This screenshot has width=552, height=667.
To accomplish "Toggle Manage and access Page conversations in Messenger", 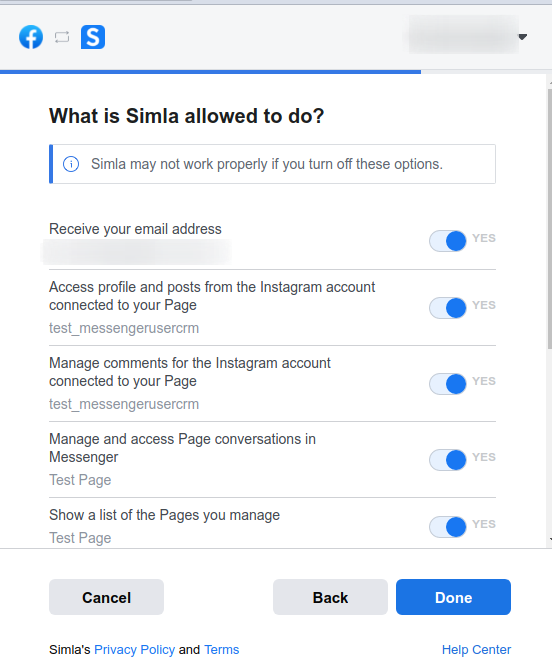I will [447, 460].
